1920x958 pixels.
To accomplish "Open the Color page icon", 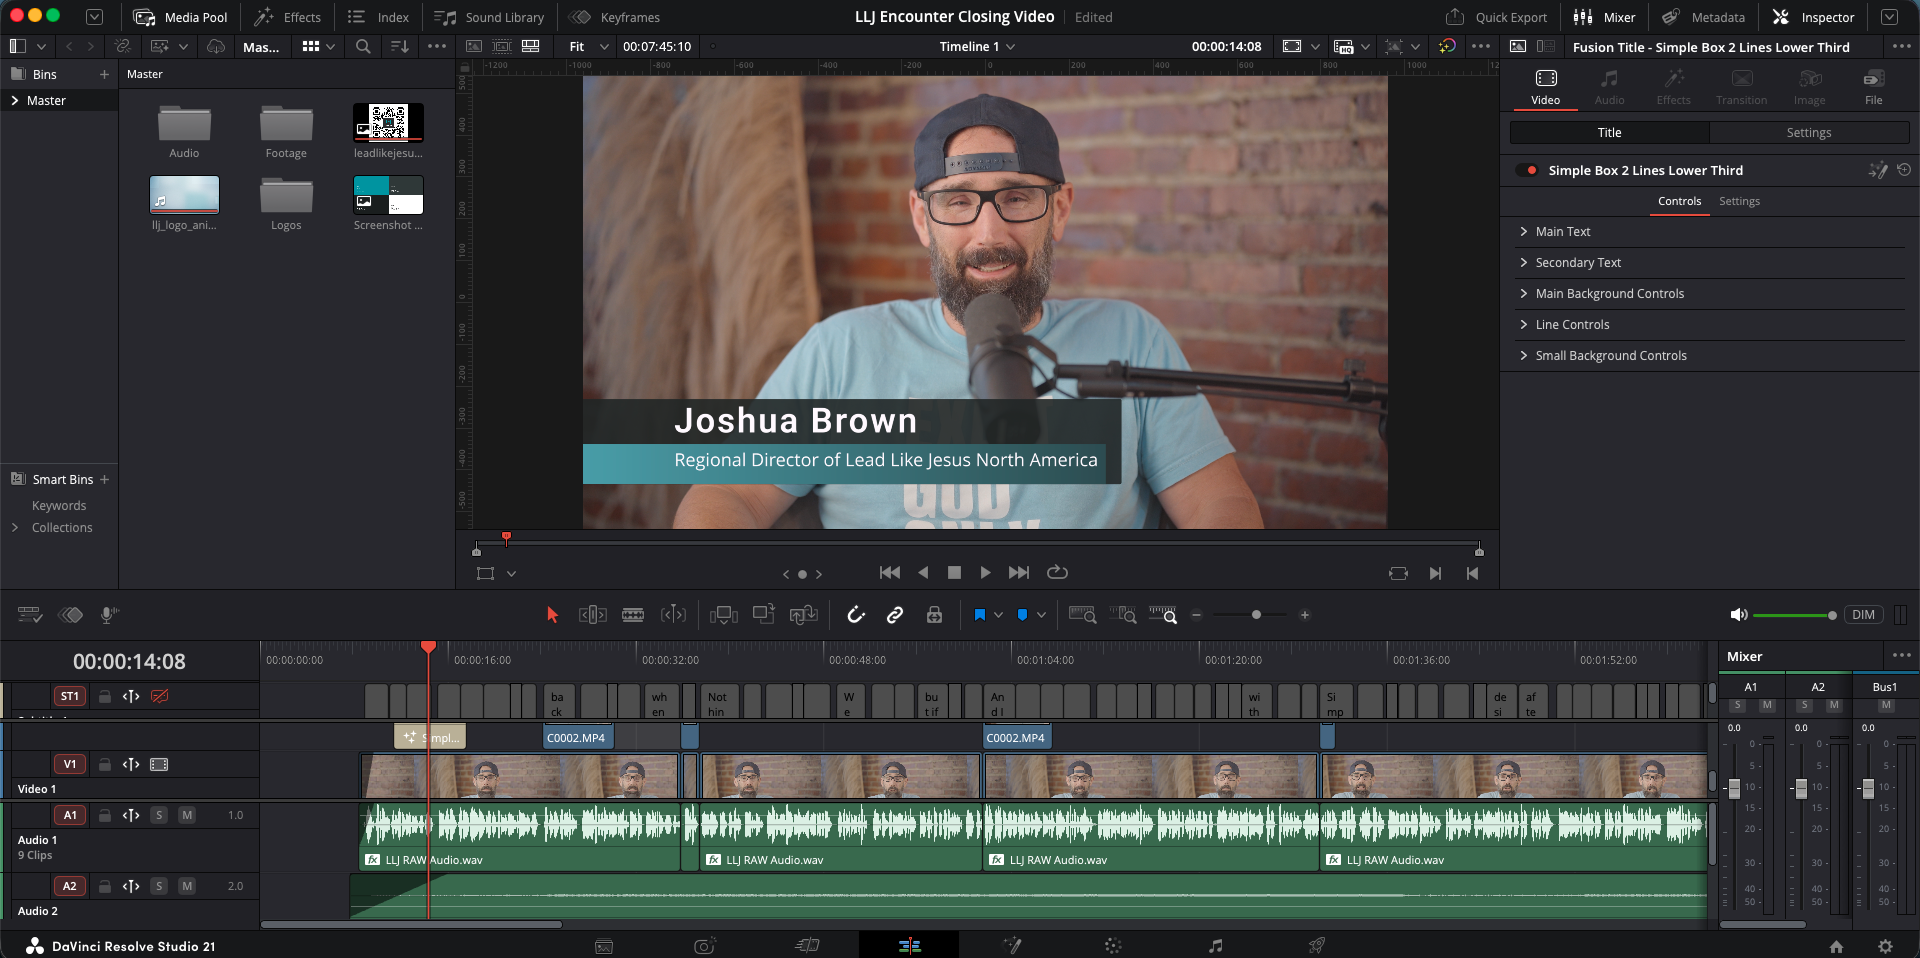I will click(1113, 946).
